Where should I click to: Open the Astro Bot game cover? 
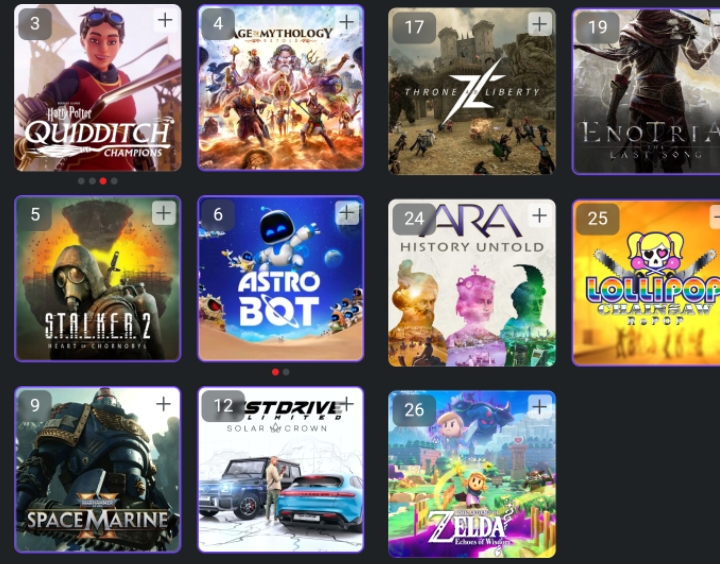tap(281, 279)
